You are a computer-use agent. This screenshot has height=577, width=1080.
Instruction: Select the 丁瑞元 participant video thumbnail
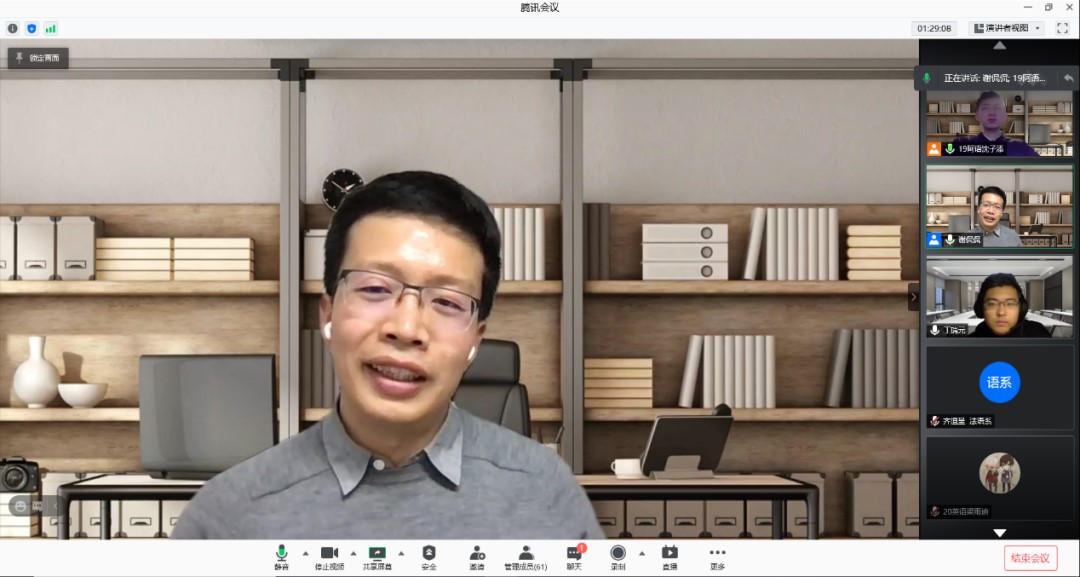point(999,296)
